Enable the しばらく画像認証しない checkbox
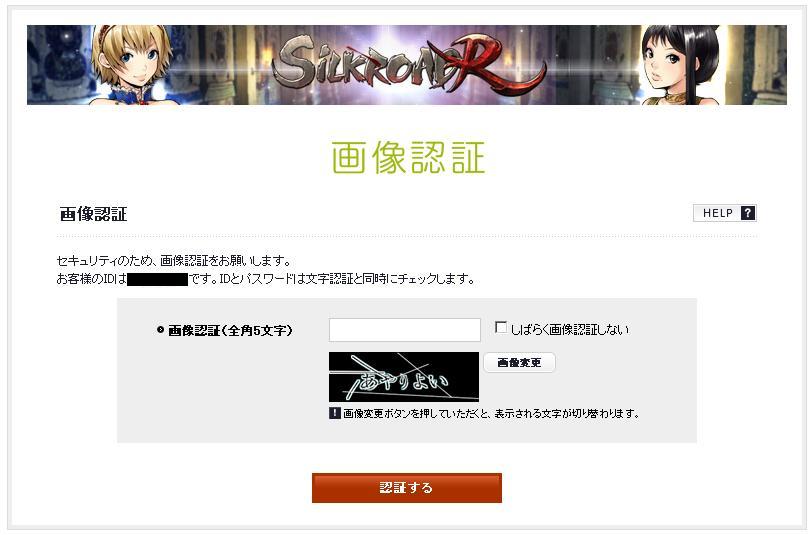The image size is (811, 535). pos(500,328)
